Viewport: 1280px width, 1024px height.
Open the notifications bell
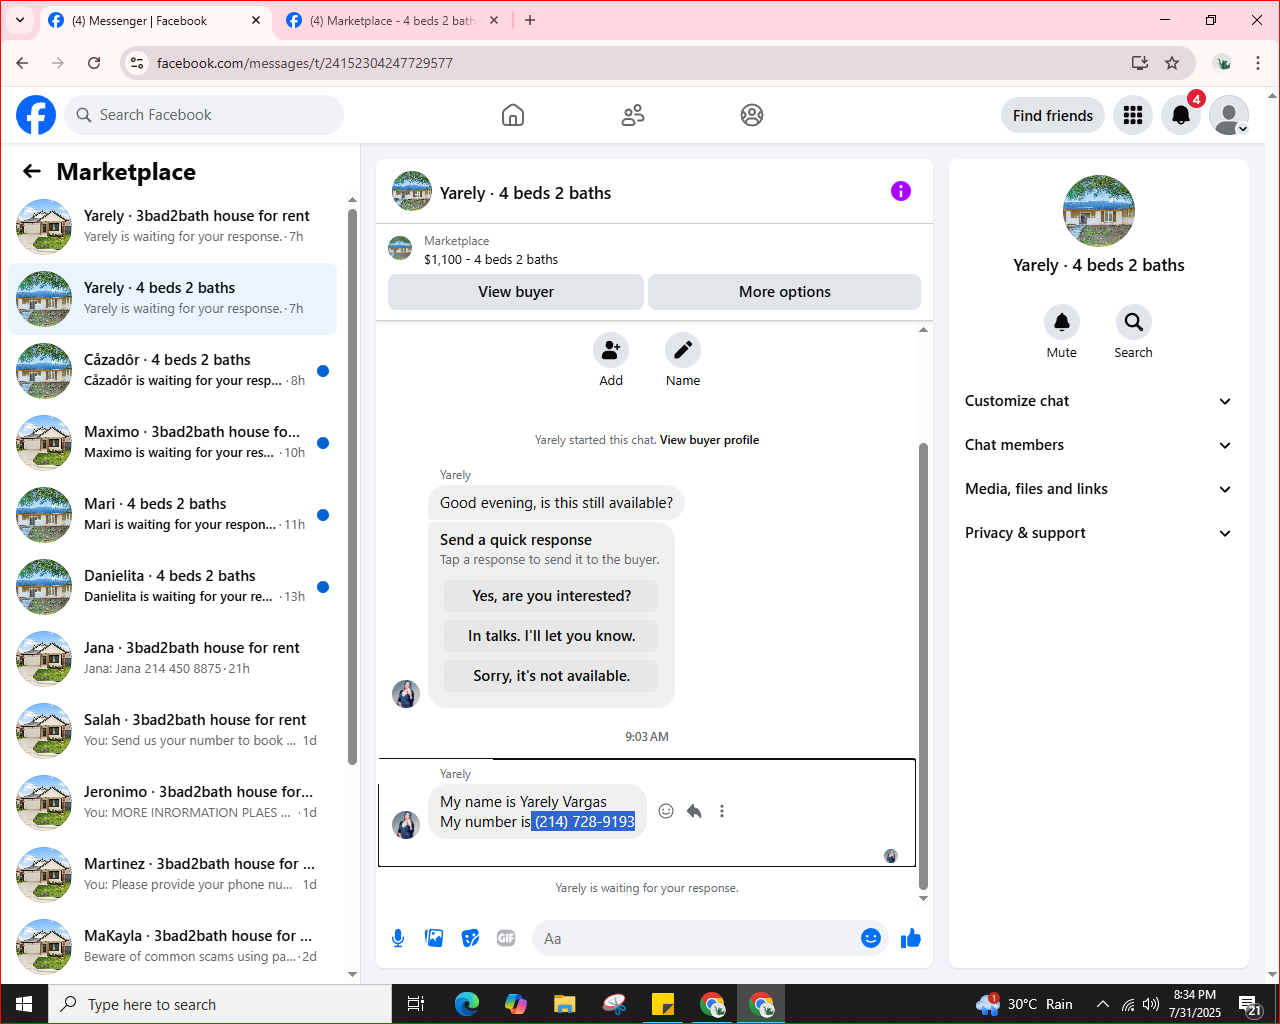pyautogui.click(x=1181, y=115)
